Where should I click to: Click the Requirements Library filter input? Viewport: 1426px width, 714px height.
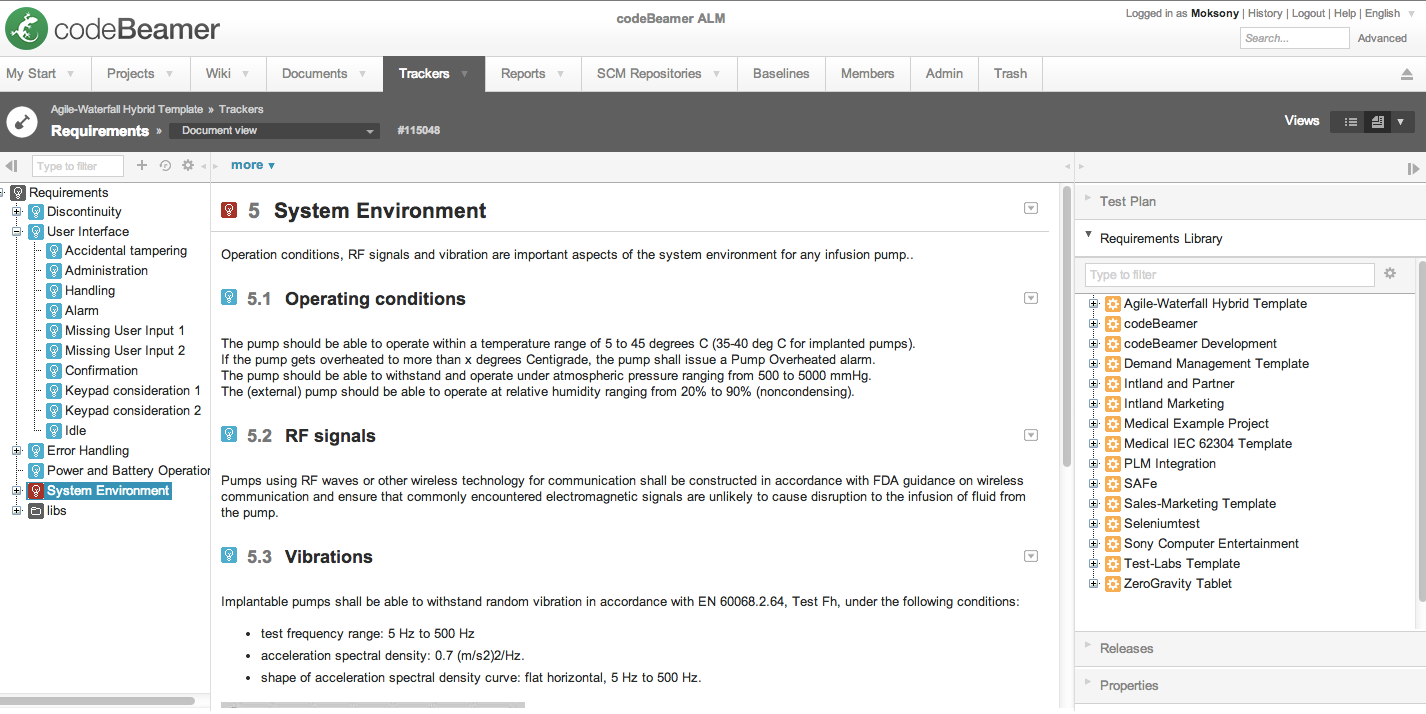click(x=1229, y=274)
